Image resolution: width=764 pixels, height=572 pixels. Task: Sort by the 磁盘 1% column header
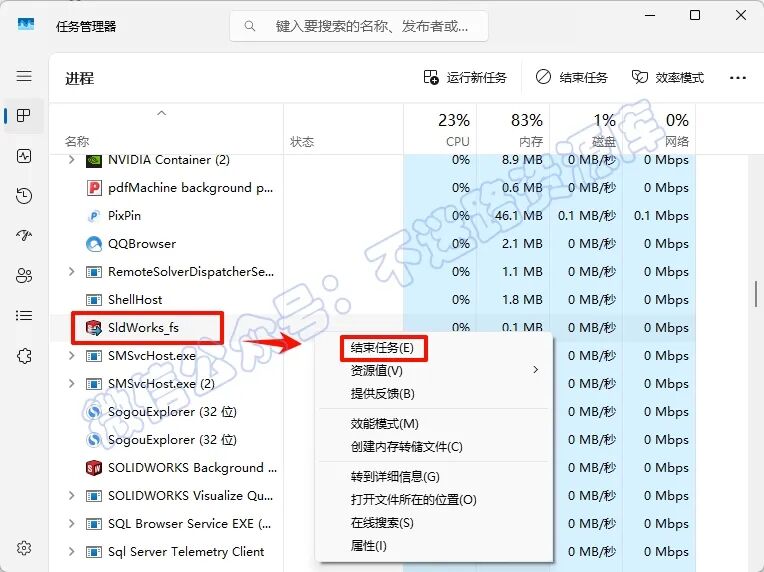[586, 129]
